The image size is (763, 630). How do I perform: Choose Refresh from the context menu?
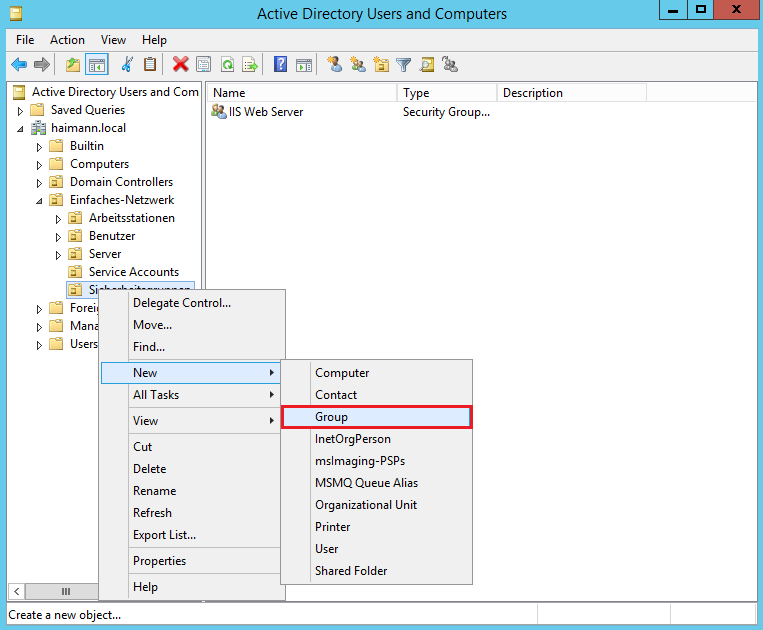pos(191,513)
